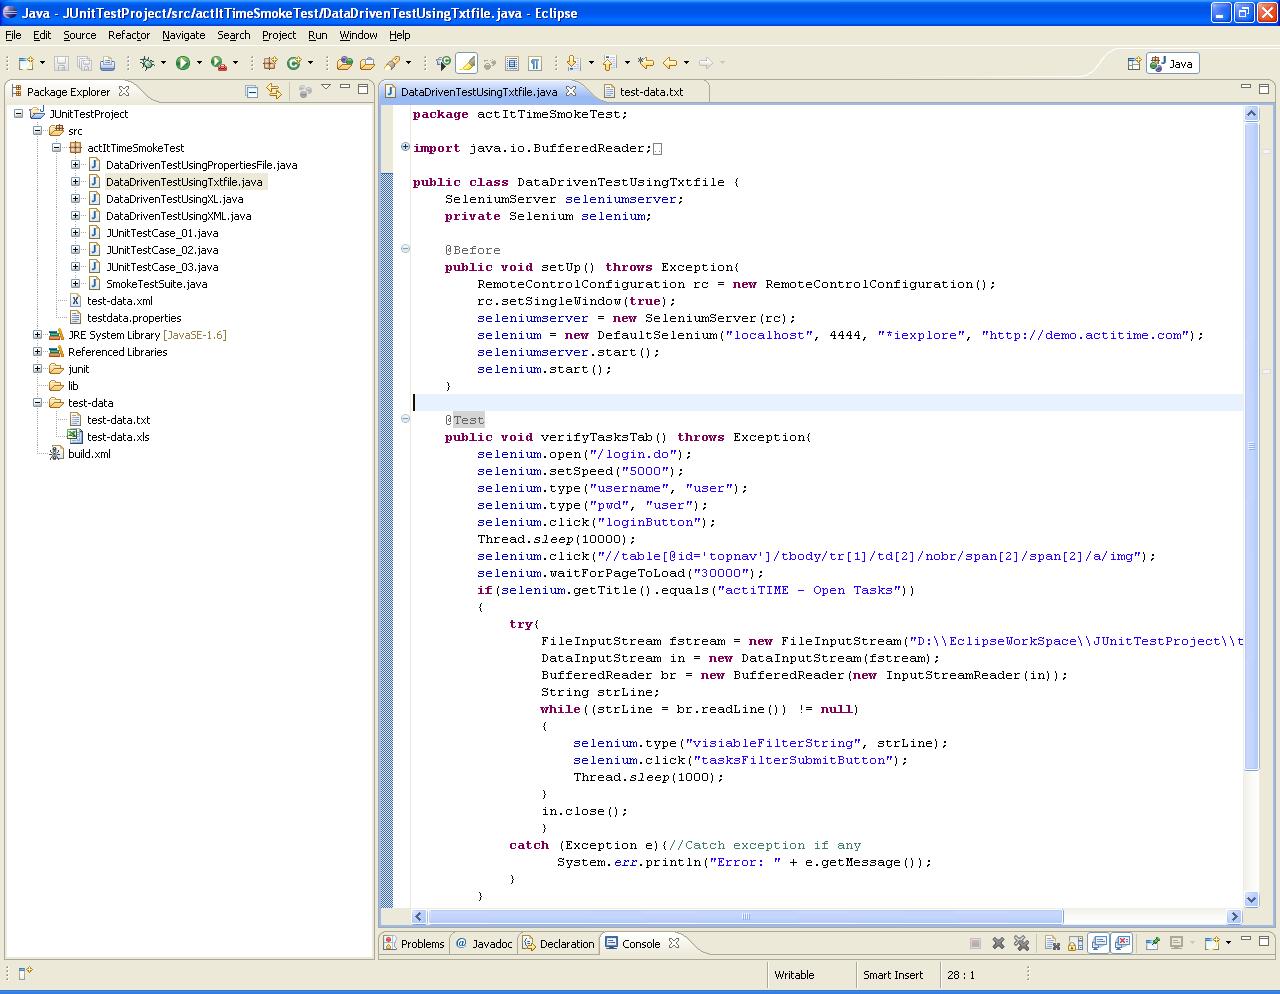Open the Java perspective button
The width and height of the screenshot is (1280, 994).
[1172, 63]
